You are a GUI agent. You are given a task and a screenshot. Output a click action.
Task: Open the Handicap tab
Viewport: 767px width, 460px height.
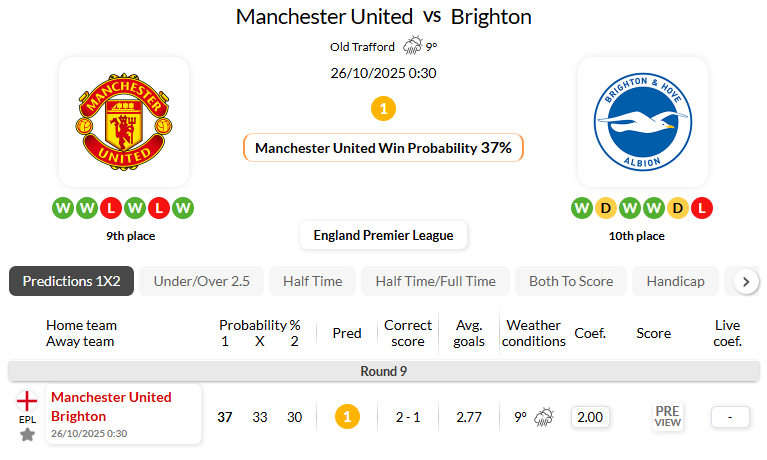675,281
